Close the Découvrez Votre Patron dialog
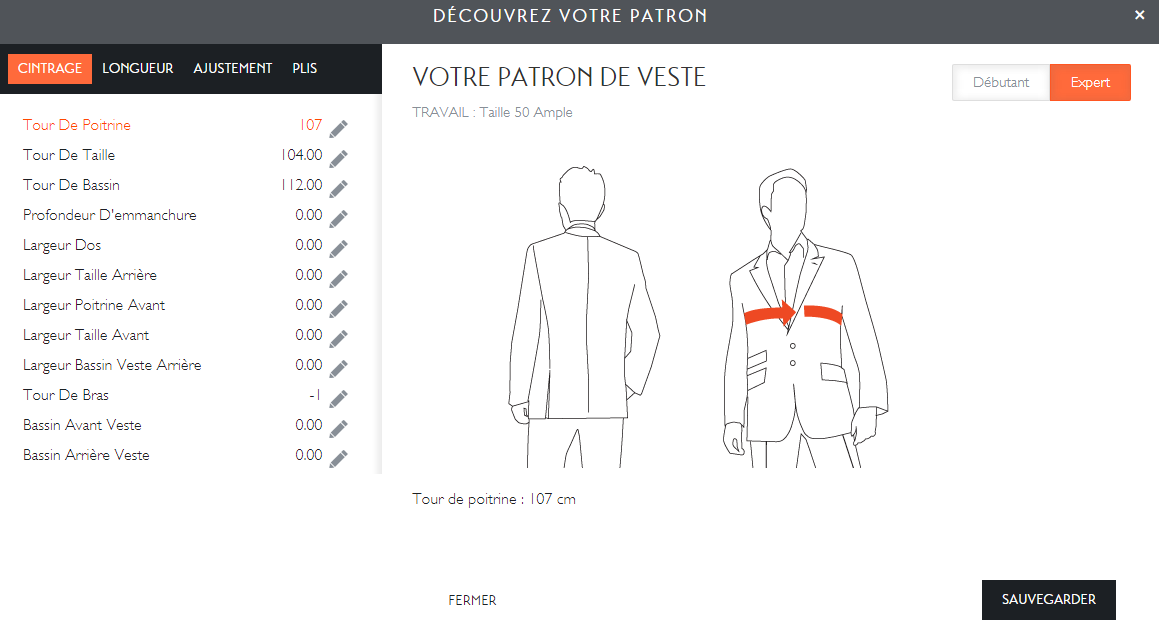This screenshot has height=624, width=1159. [x=1139, y=15]
